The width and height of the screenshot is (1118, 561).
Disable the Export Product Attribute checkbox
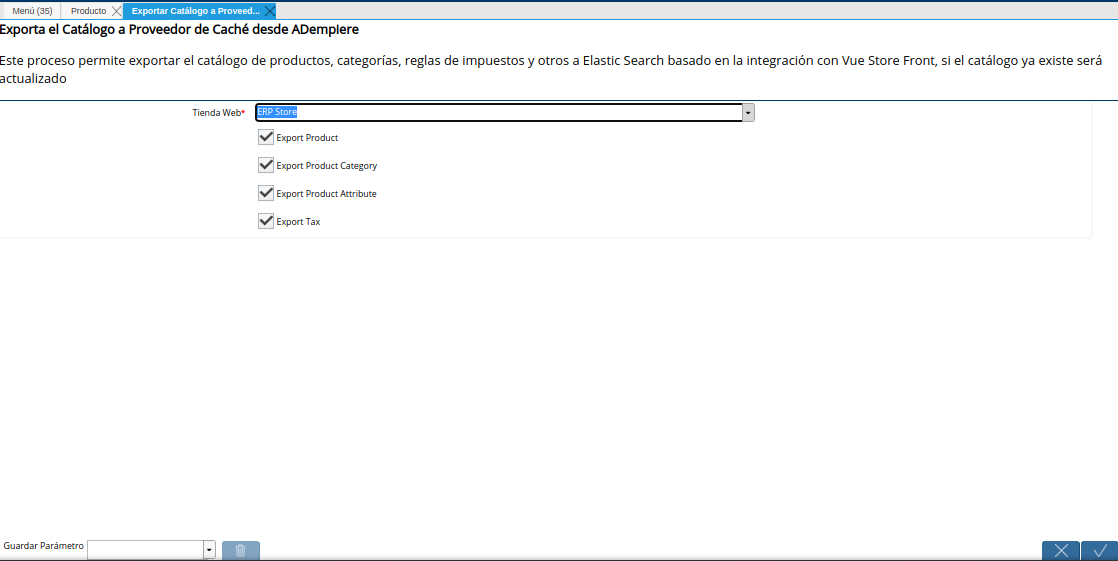[x=266, y=193]
